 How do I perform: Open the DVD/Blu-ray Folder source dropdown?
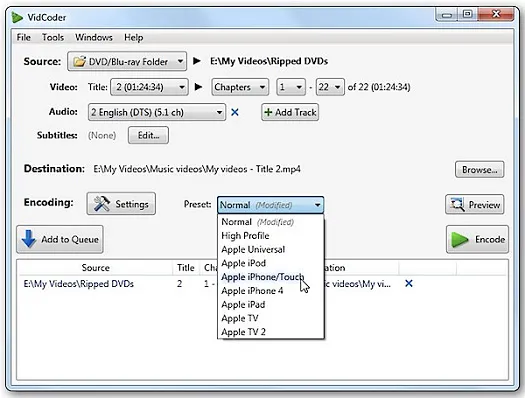pyautogui.click(x=127, y=61)
